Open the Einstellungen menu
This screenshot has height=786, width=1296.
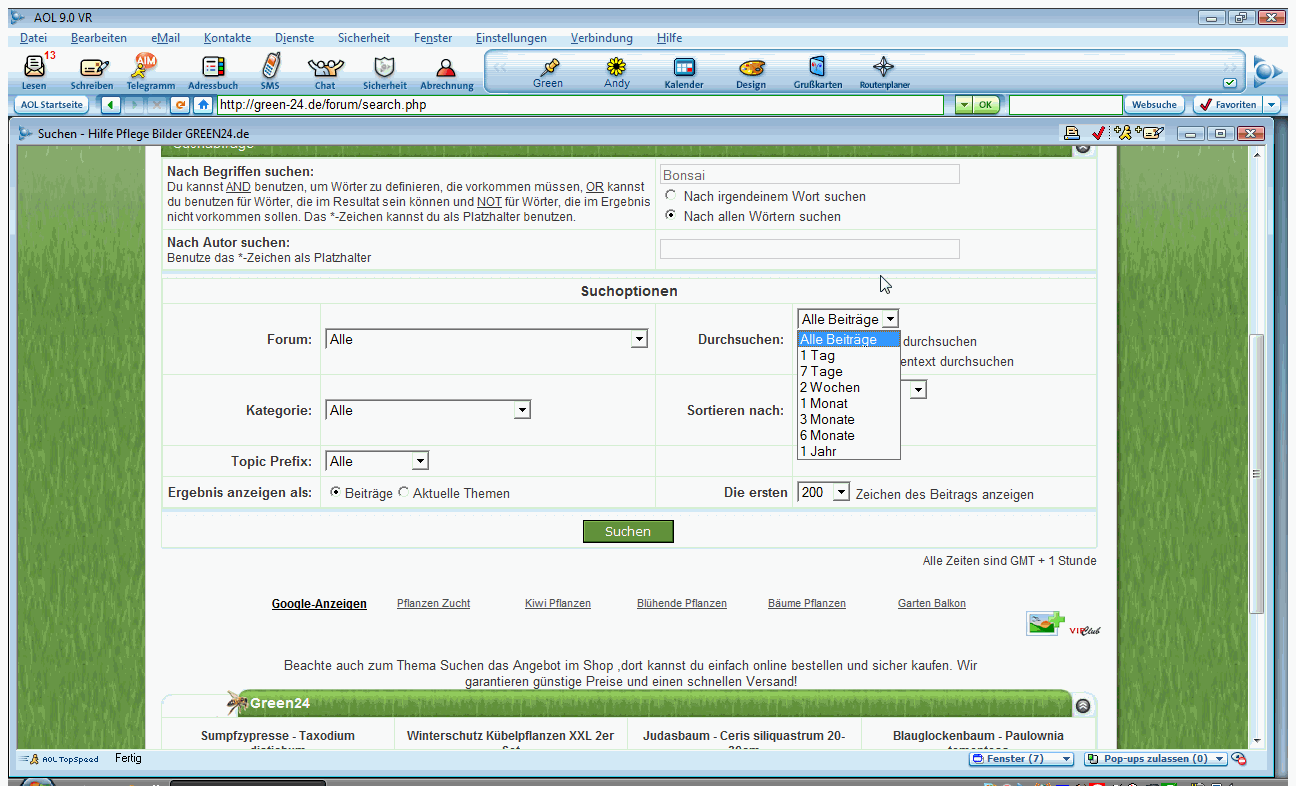(x=511, y=38)
